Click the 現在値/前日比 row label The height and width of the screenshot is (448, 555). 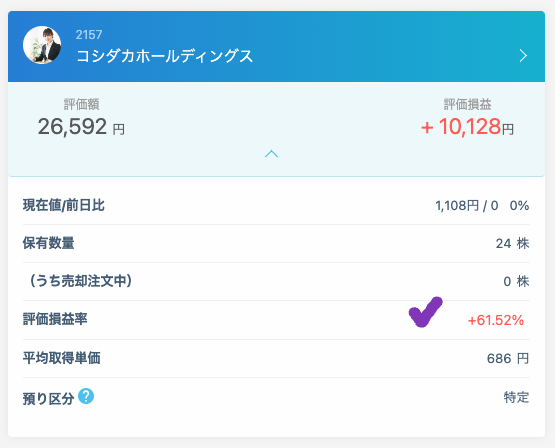pos(64,205)
